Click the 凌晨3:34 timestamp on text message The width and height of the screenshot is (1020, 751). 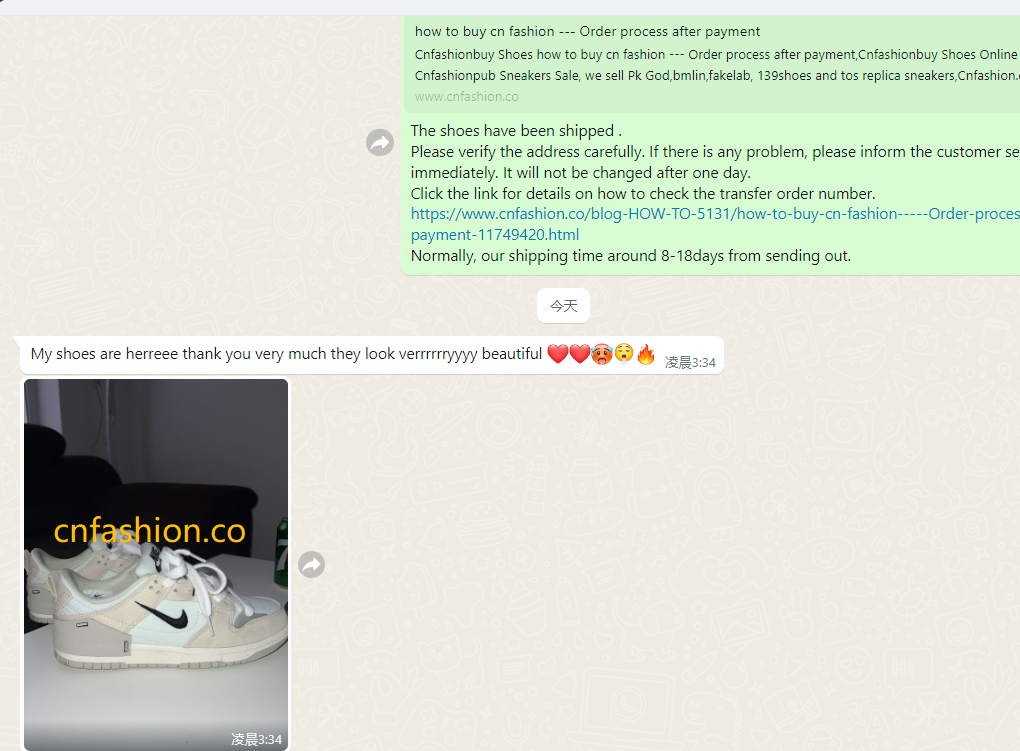[690, 362]
